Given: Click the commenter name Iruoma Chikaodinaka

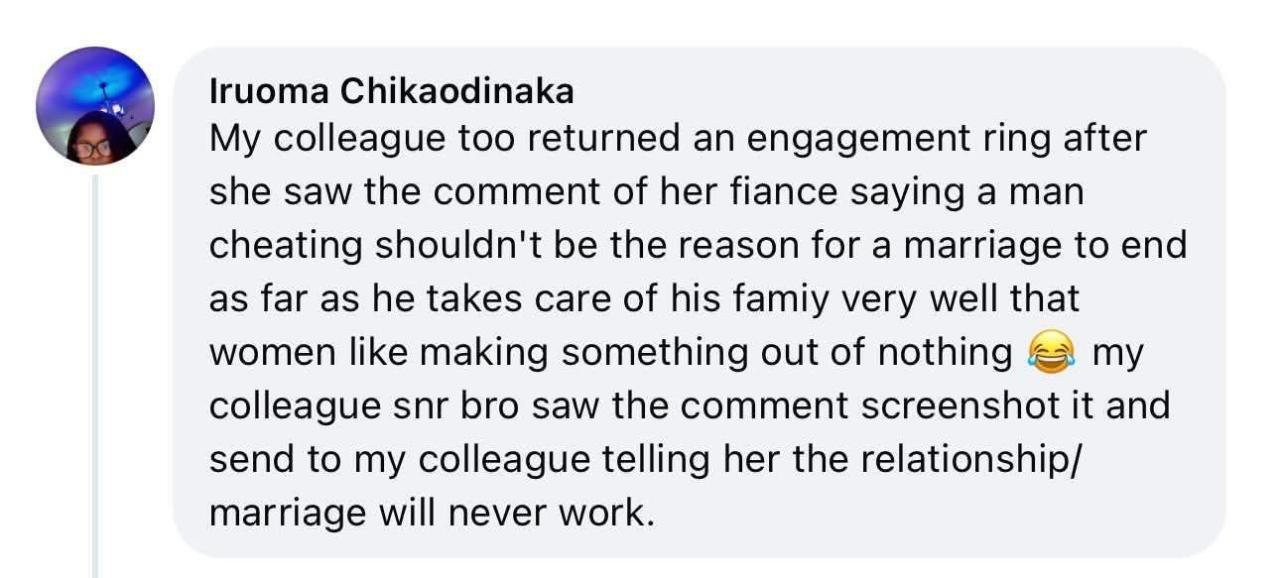Looking at the screenshot, I should (x=392, y=93).
